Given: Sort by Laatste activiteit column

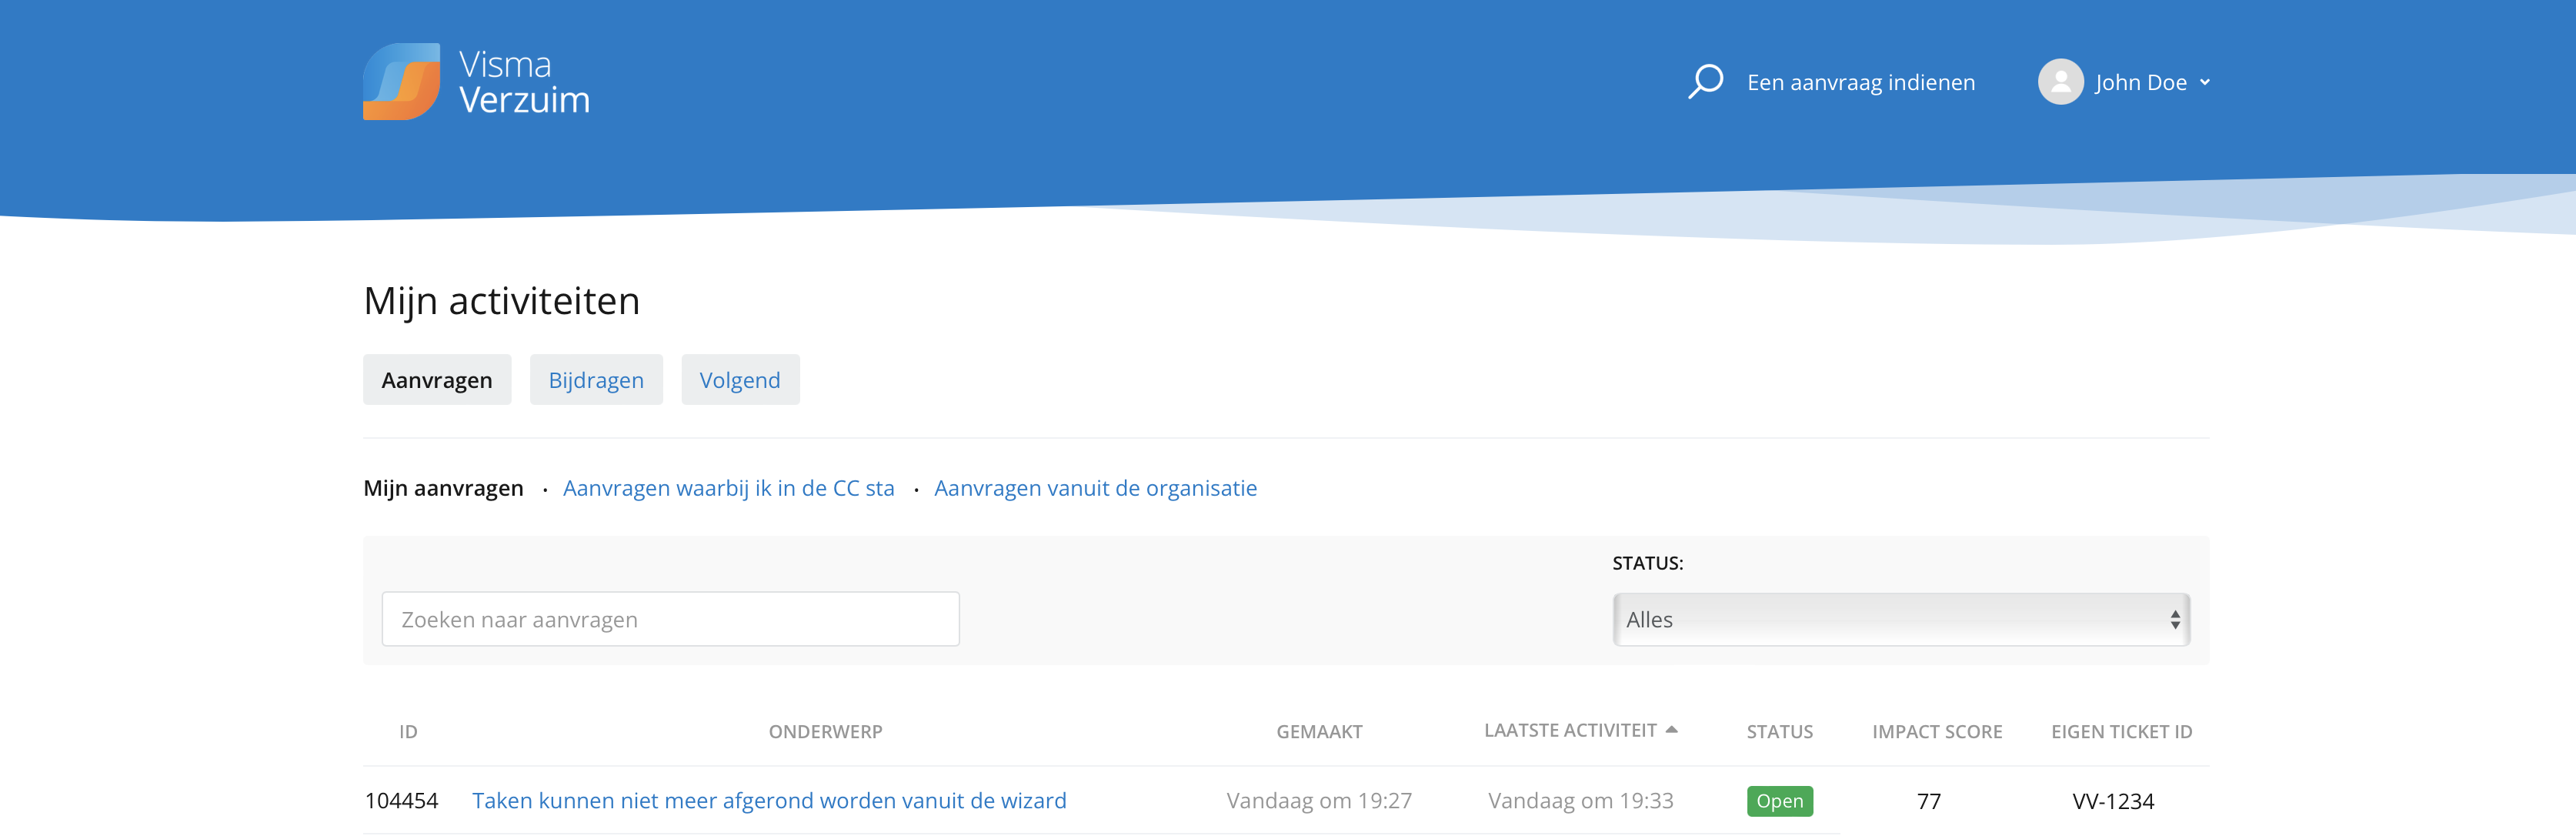Looking at the screenshot, I should [1570, 730].
